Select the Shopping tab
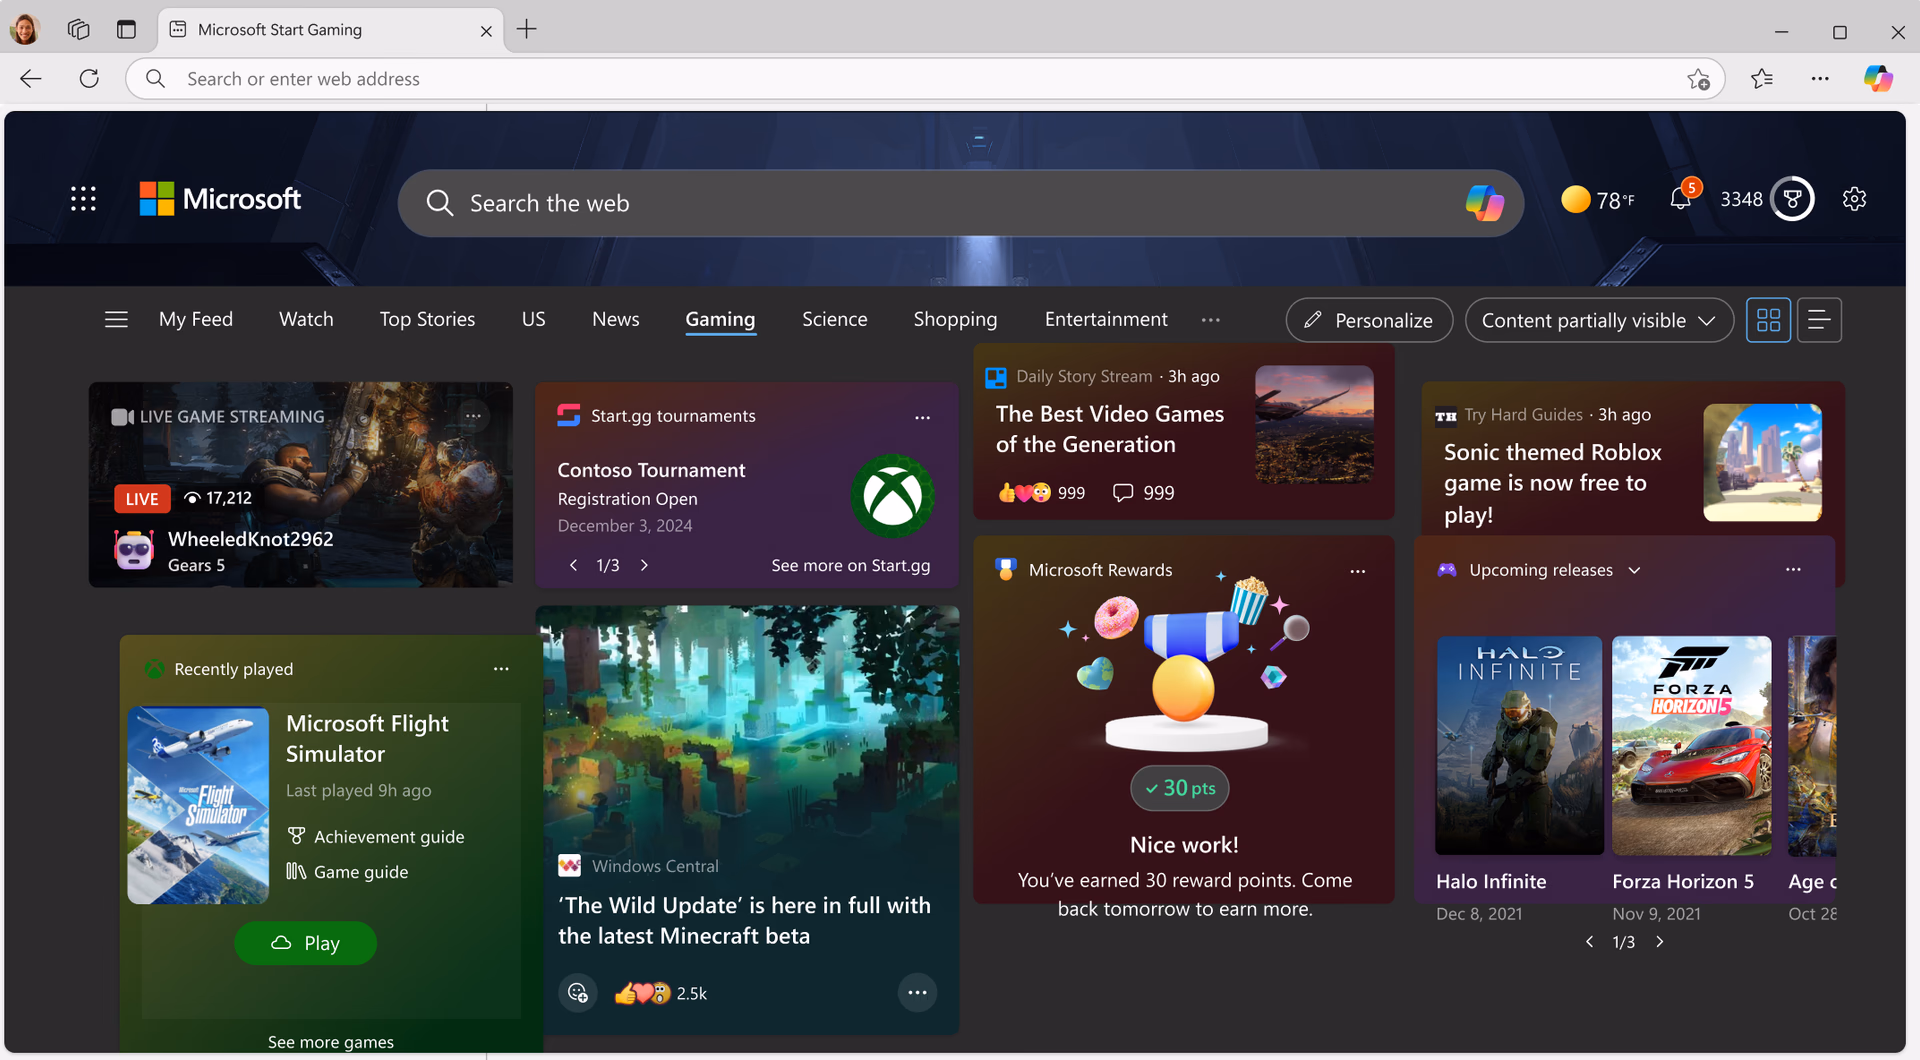Screen dimensions: 1920x1060 (955, 320)
